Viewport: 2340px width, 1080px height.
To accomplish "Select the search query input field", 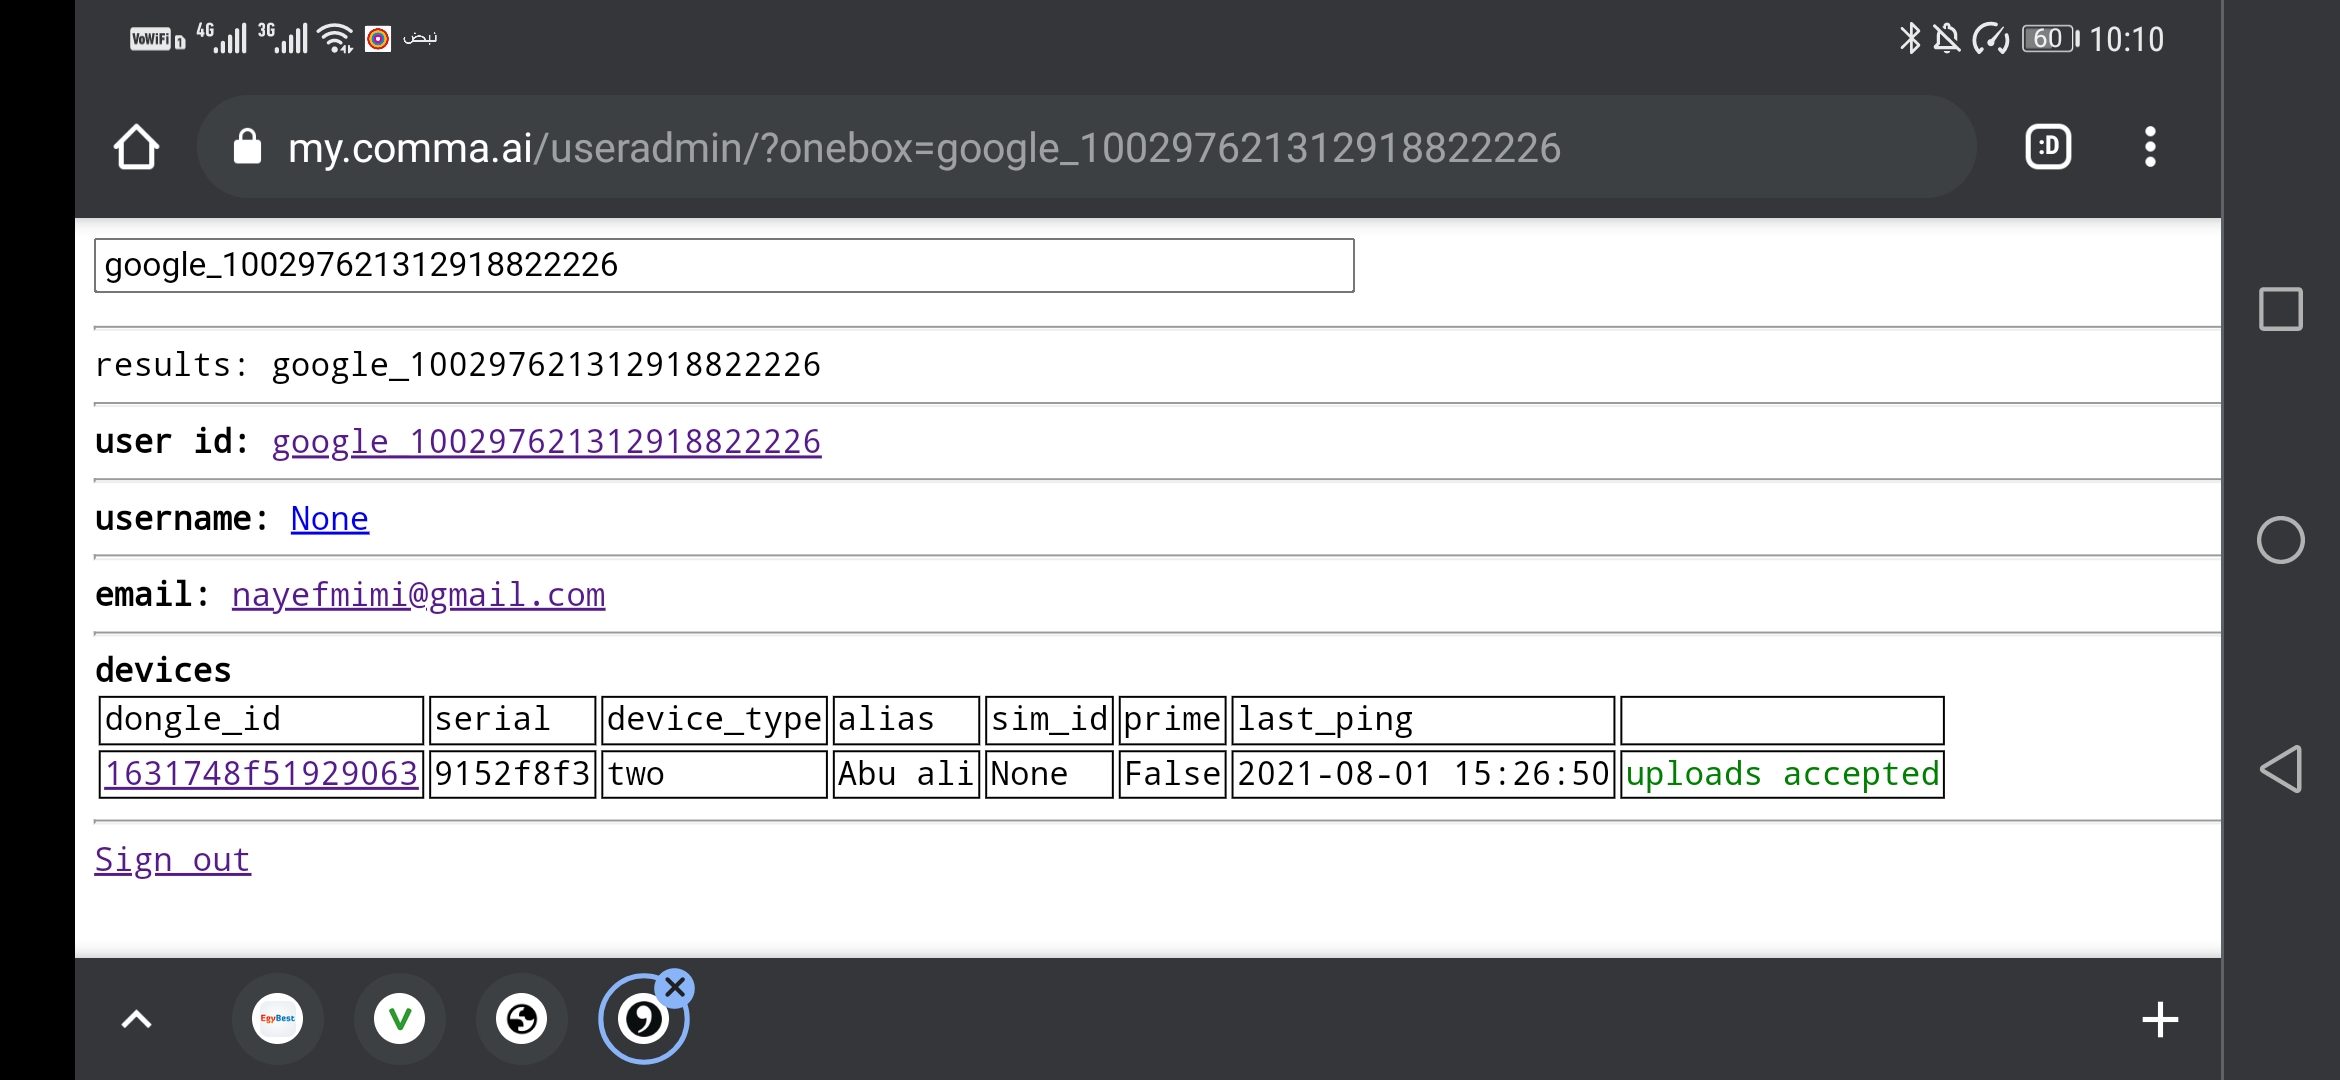I will pos(723,264).
